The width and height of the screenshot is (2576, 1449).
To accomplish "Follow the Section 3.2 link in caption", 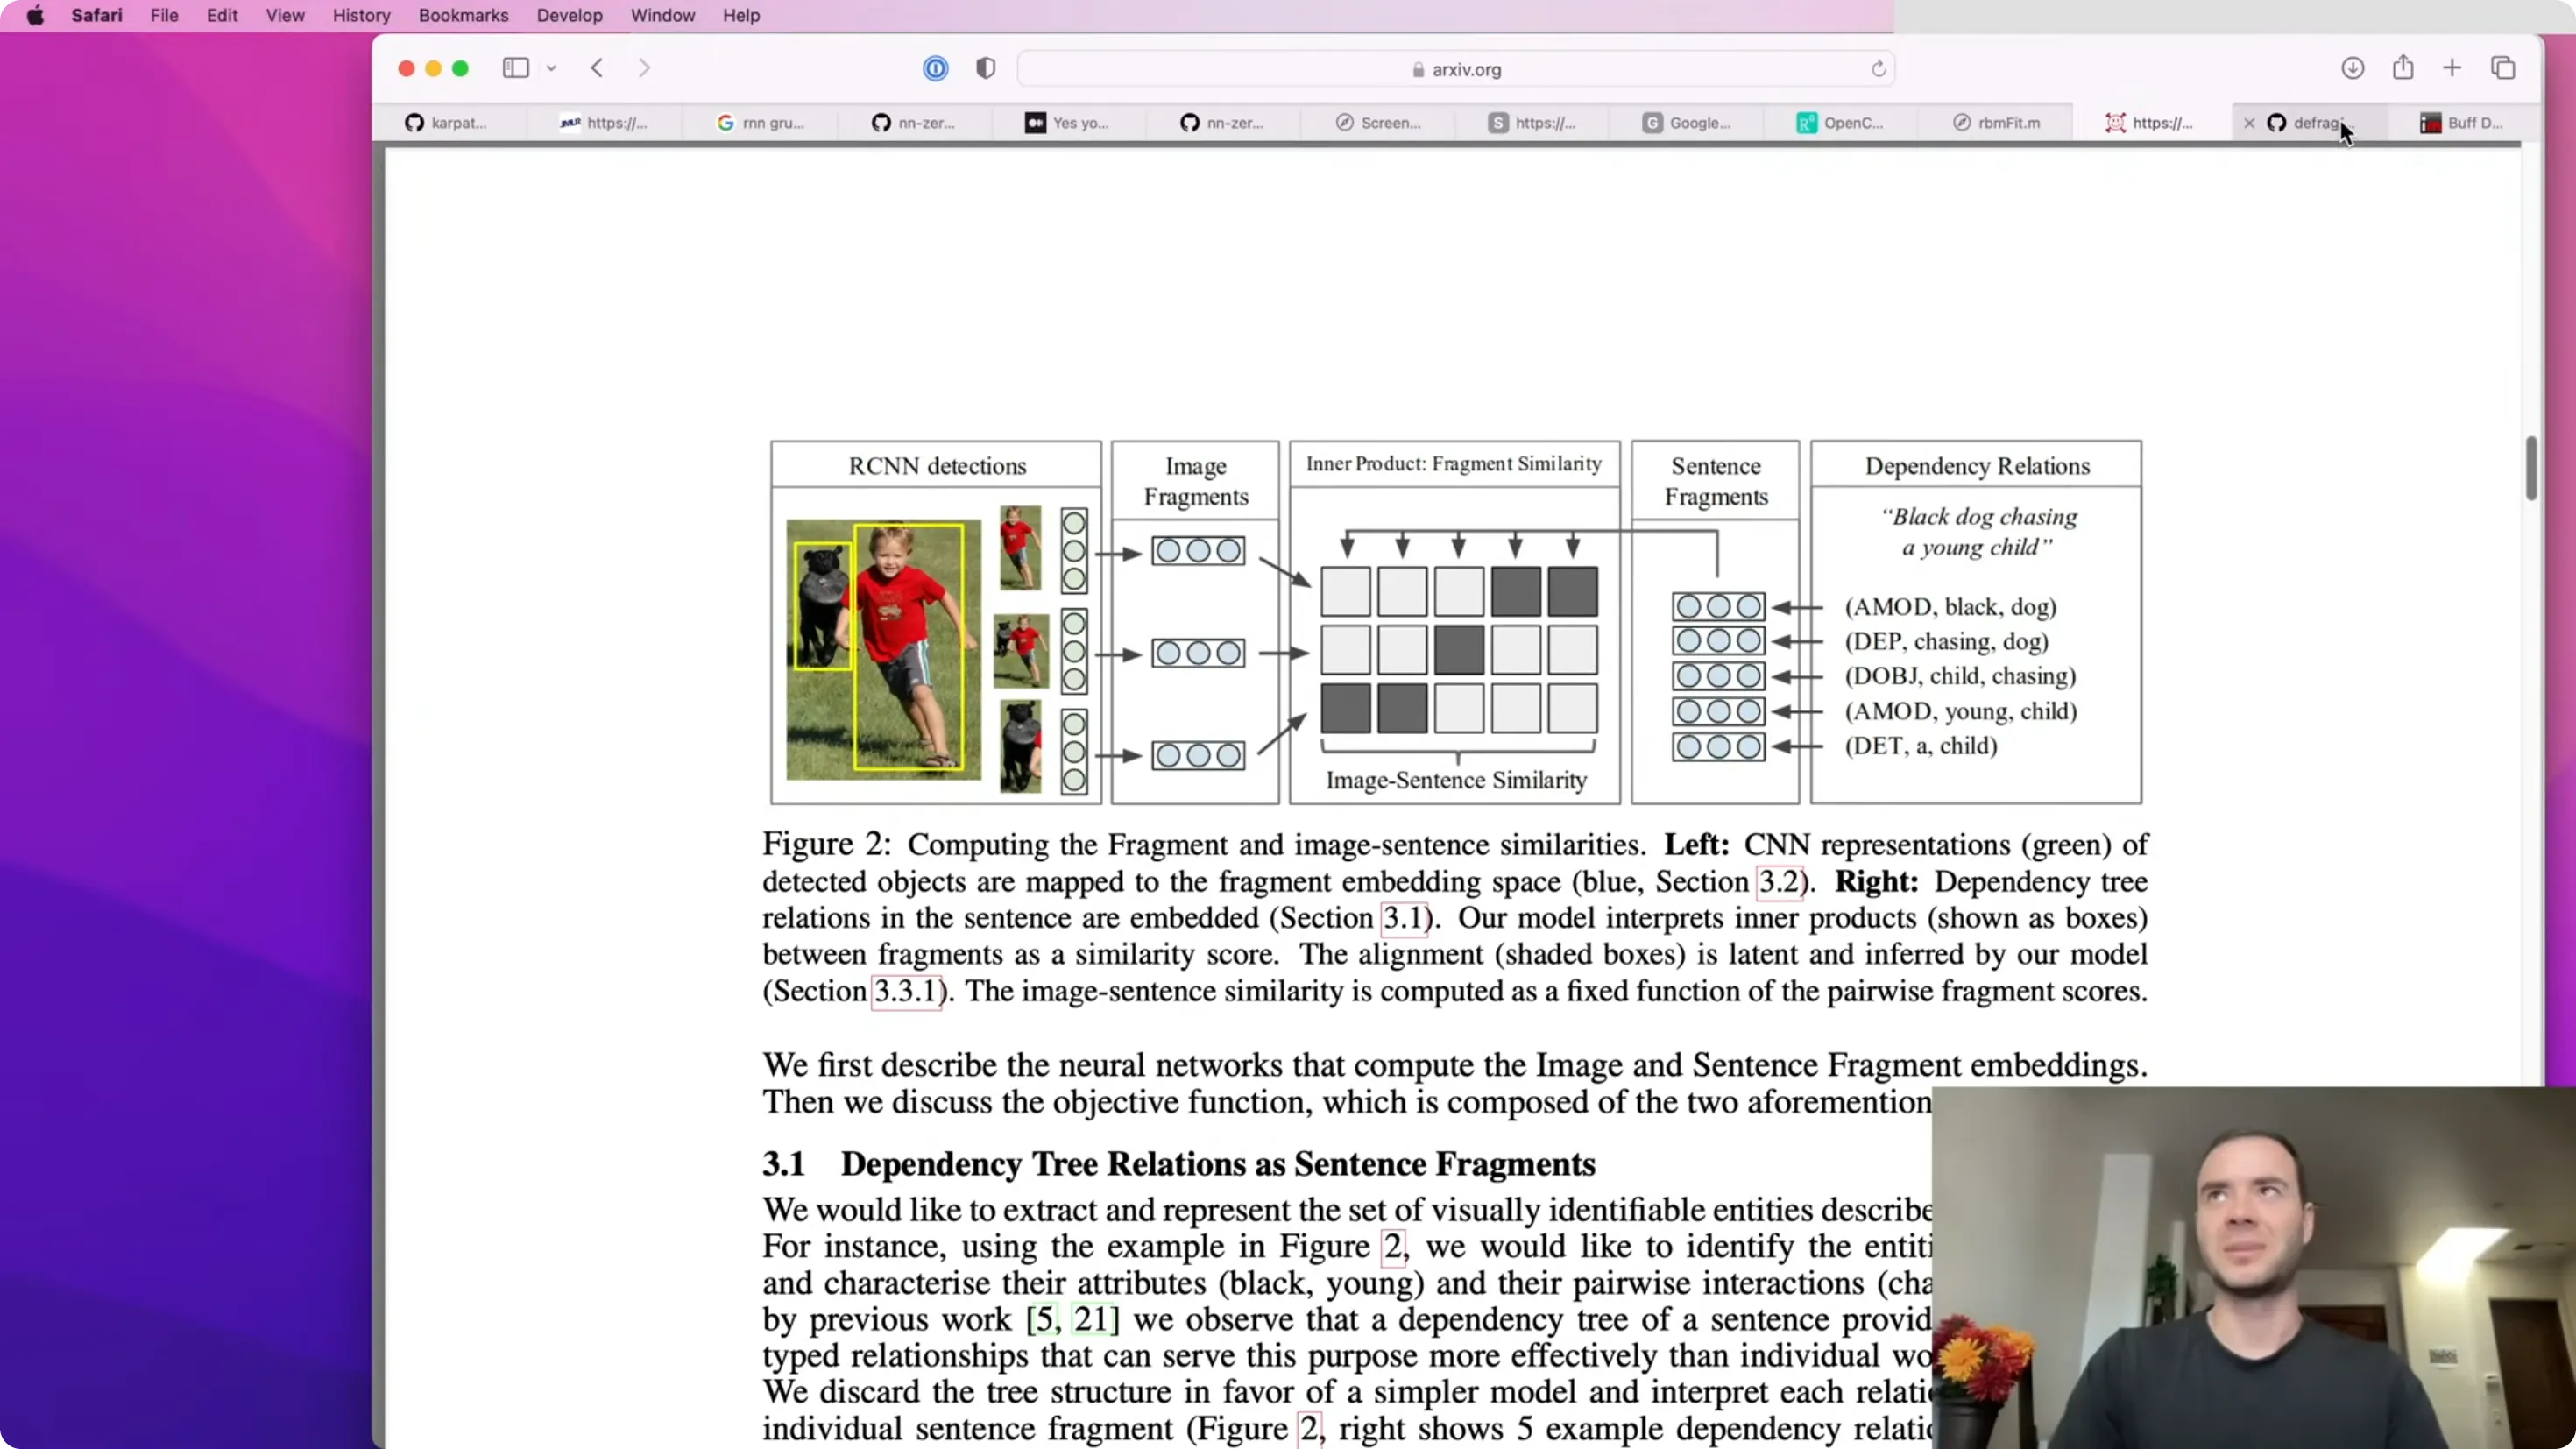I will pyautogui.click(x=1780, y=882).
